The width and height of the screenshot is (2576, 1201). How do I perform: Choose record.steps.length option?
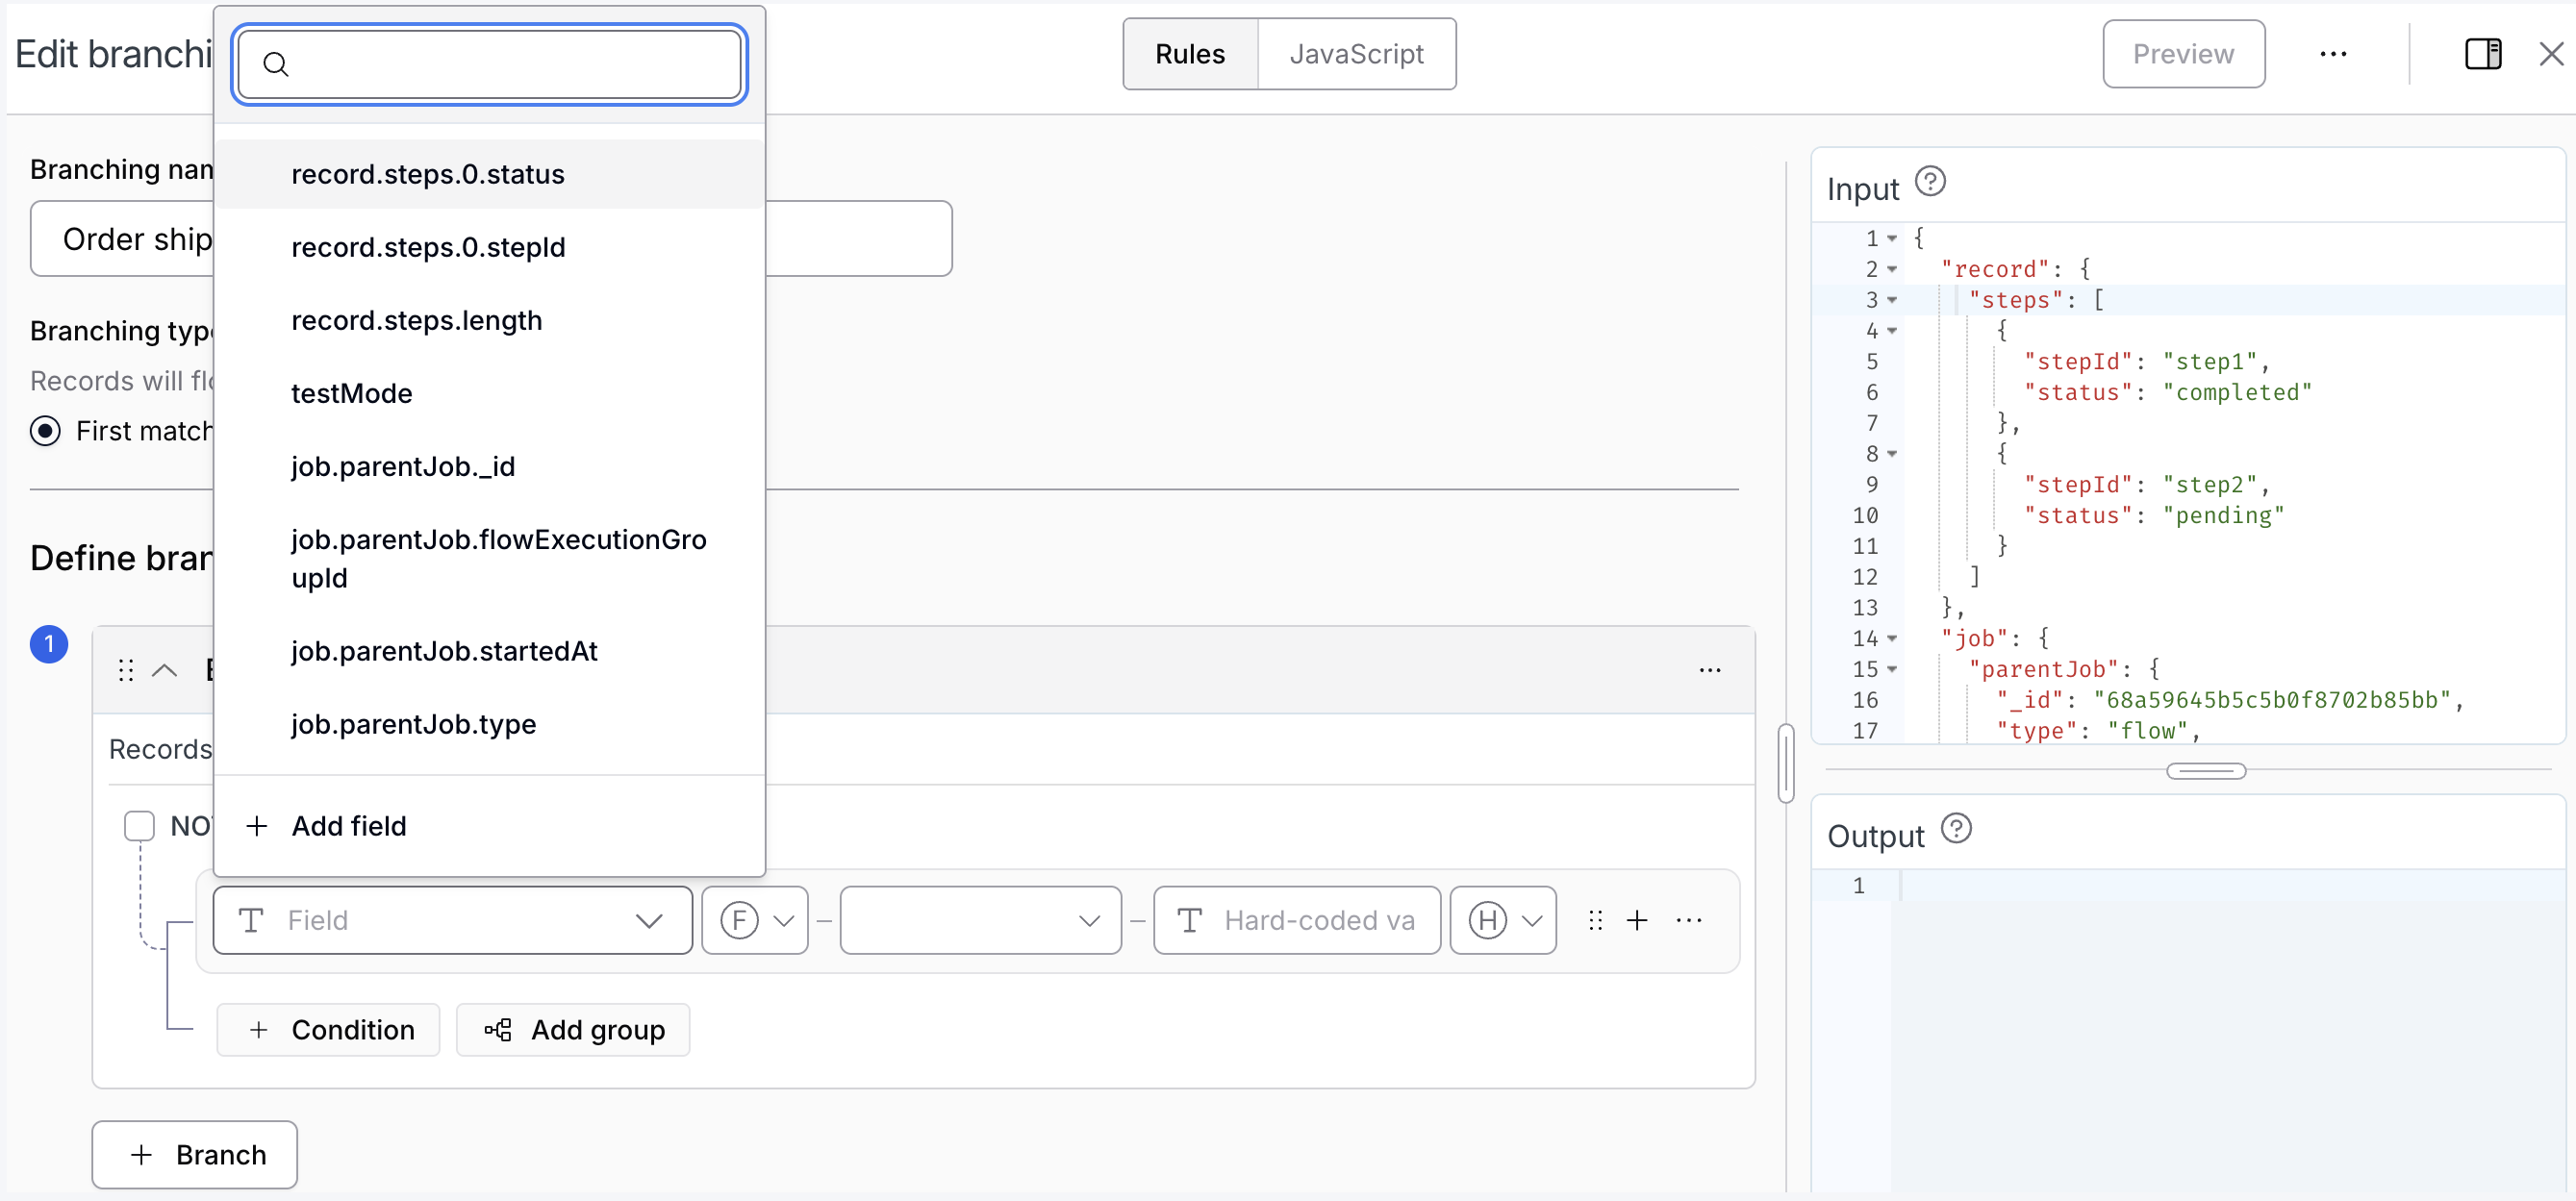coord(490,320)
